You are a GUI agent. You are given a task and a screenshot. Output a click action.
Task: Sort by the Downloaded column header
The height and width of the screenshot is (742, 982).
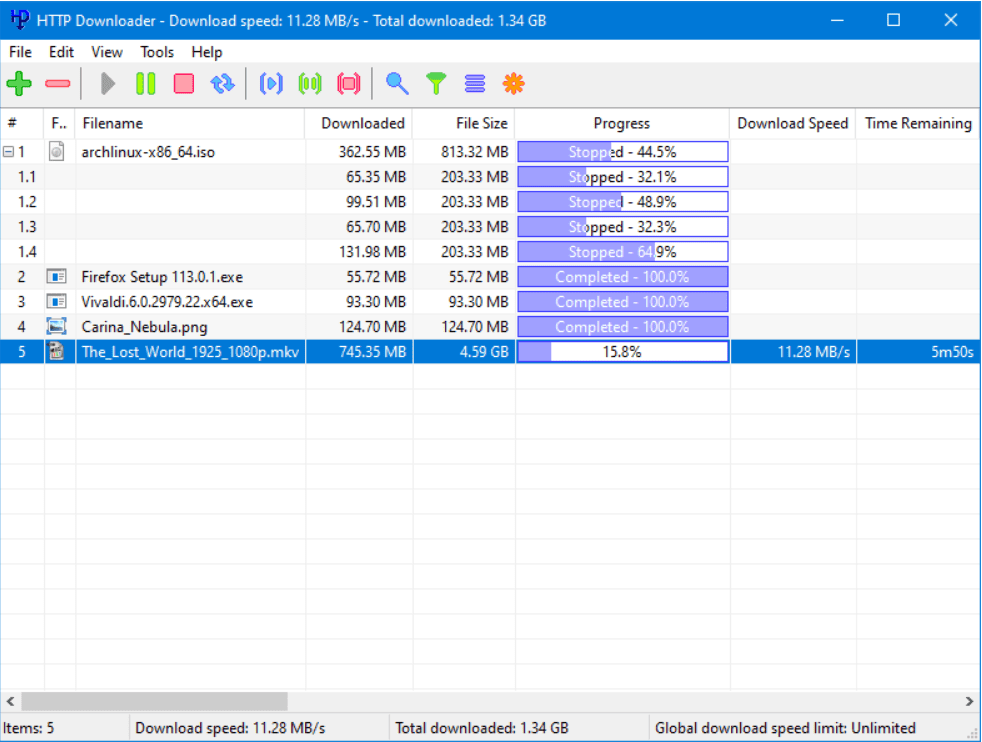[x=359, y=123]
